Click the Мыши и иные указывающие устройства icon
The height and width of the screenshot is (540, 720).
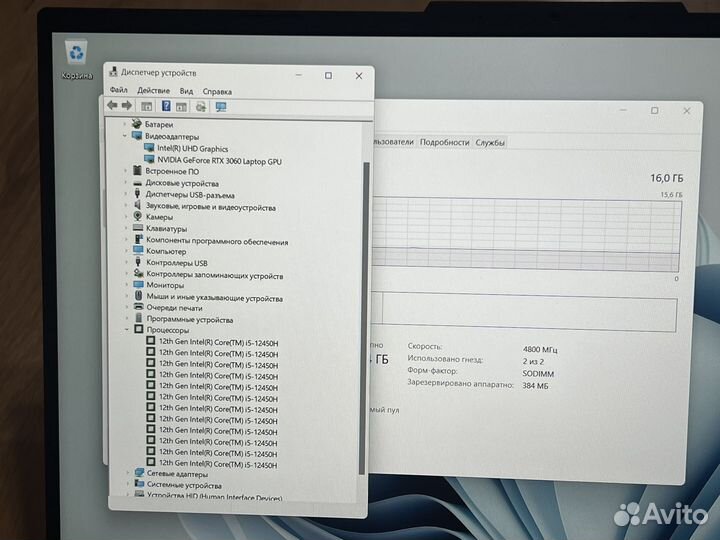pos(139,296)
